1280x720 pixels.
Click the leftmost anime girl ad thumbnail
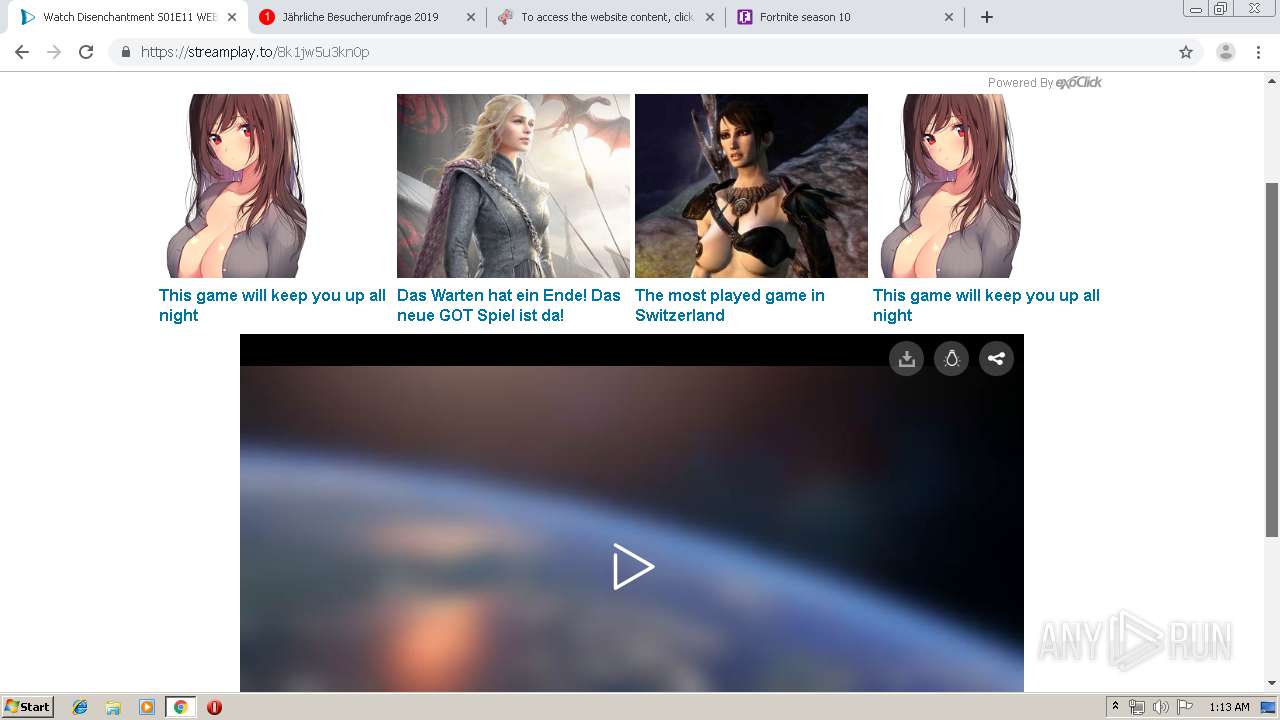(x=237, y=186)
